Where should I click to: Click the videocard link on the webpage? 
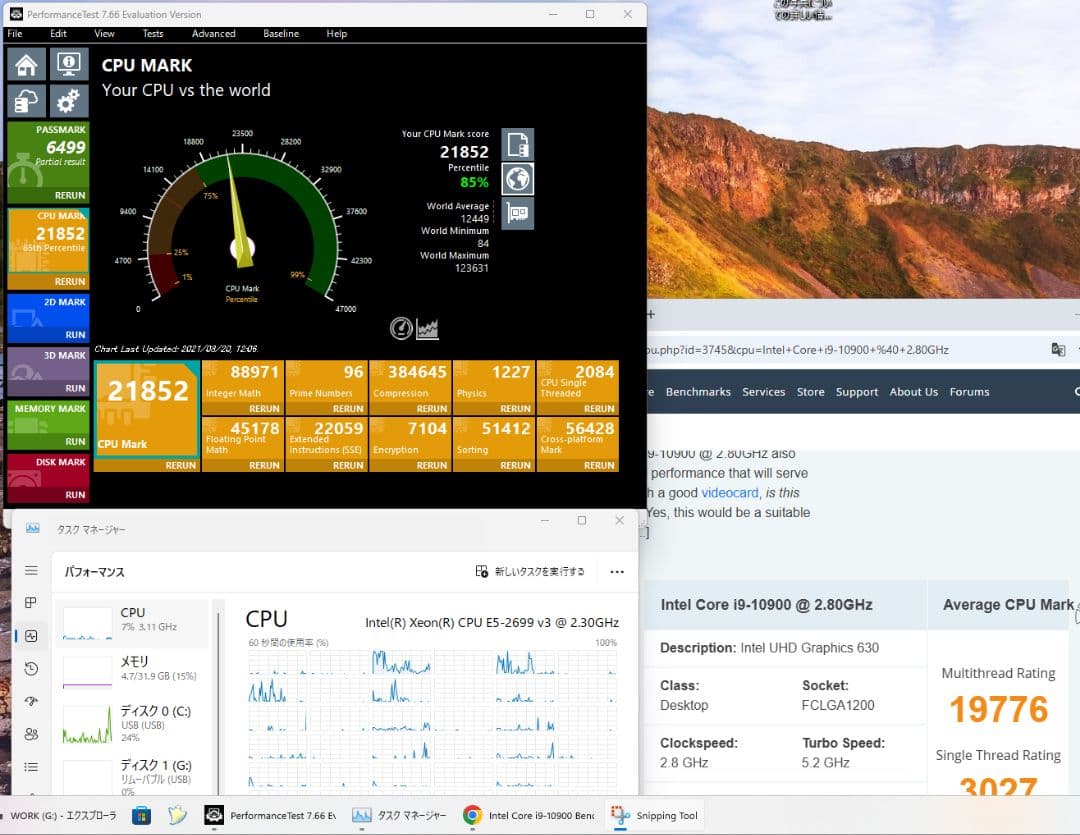tap(730, 492)
